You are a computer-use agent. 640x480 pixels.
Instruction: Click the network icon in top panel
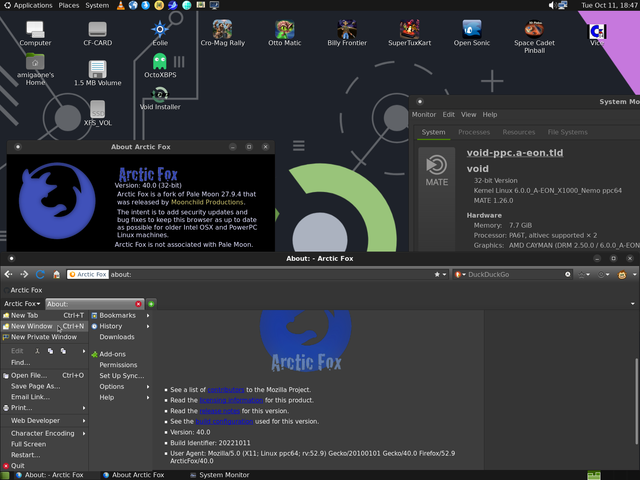click(563, 5)
